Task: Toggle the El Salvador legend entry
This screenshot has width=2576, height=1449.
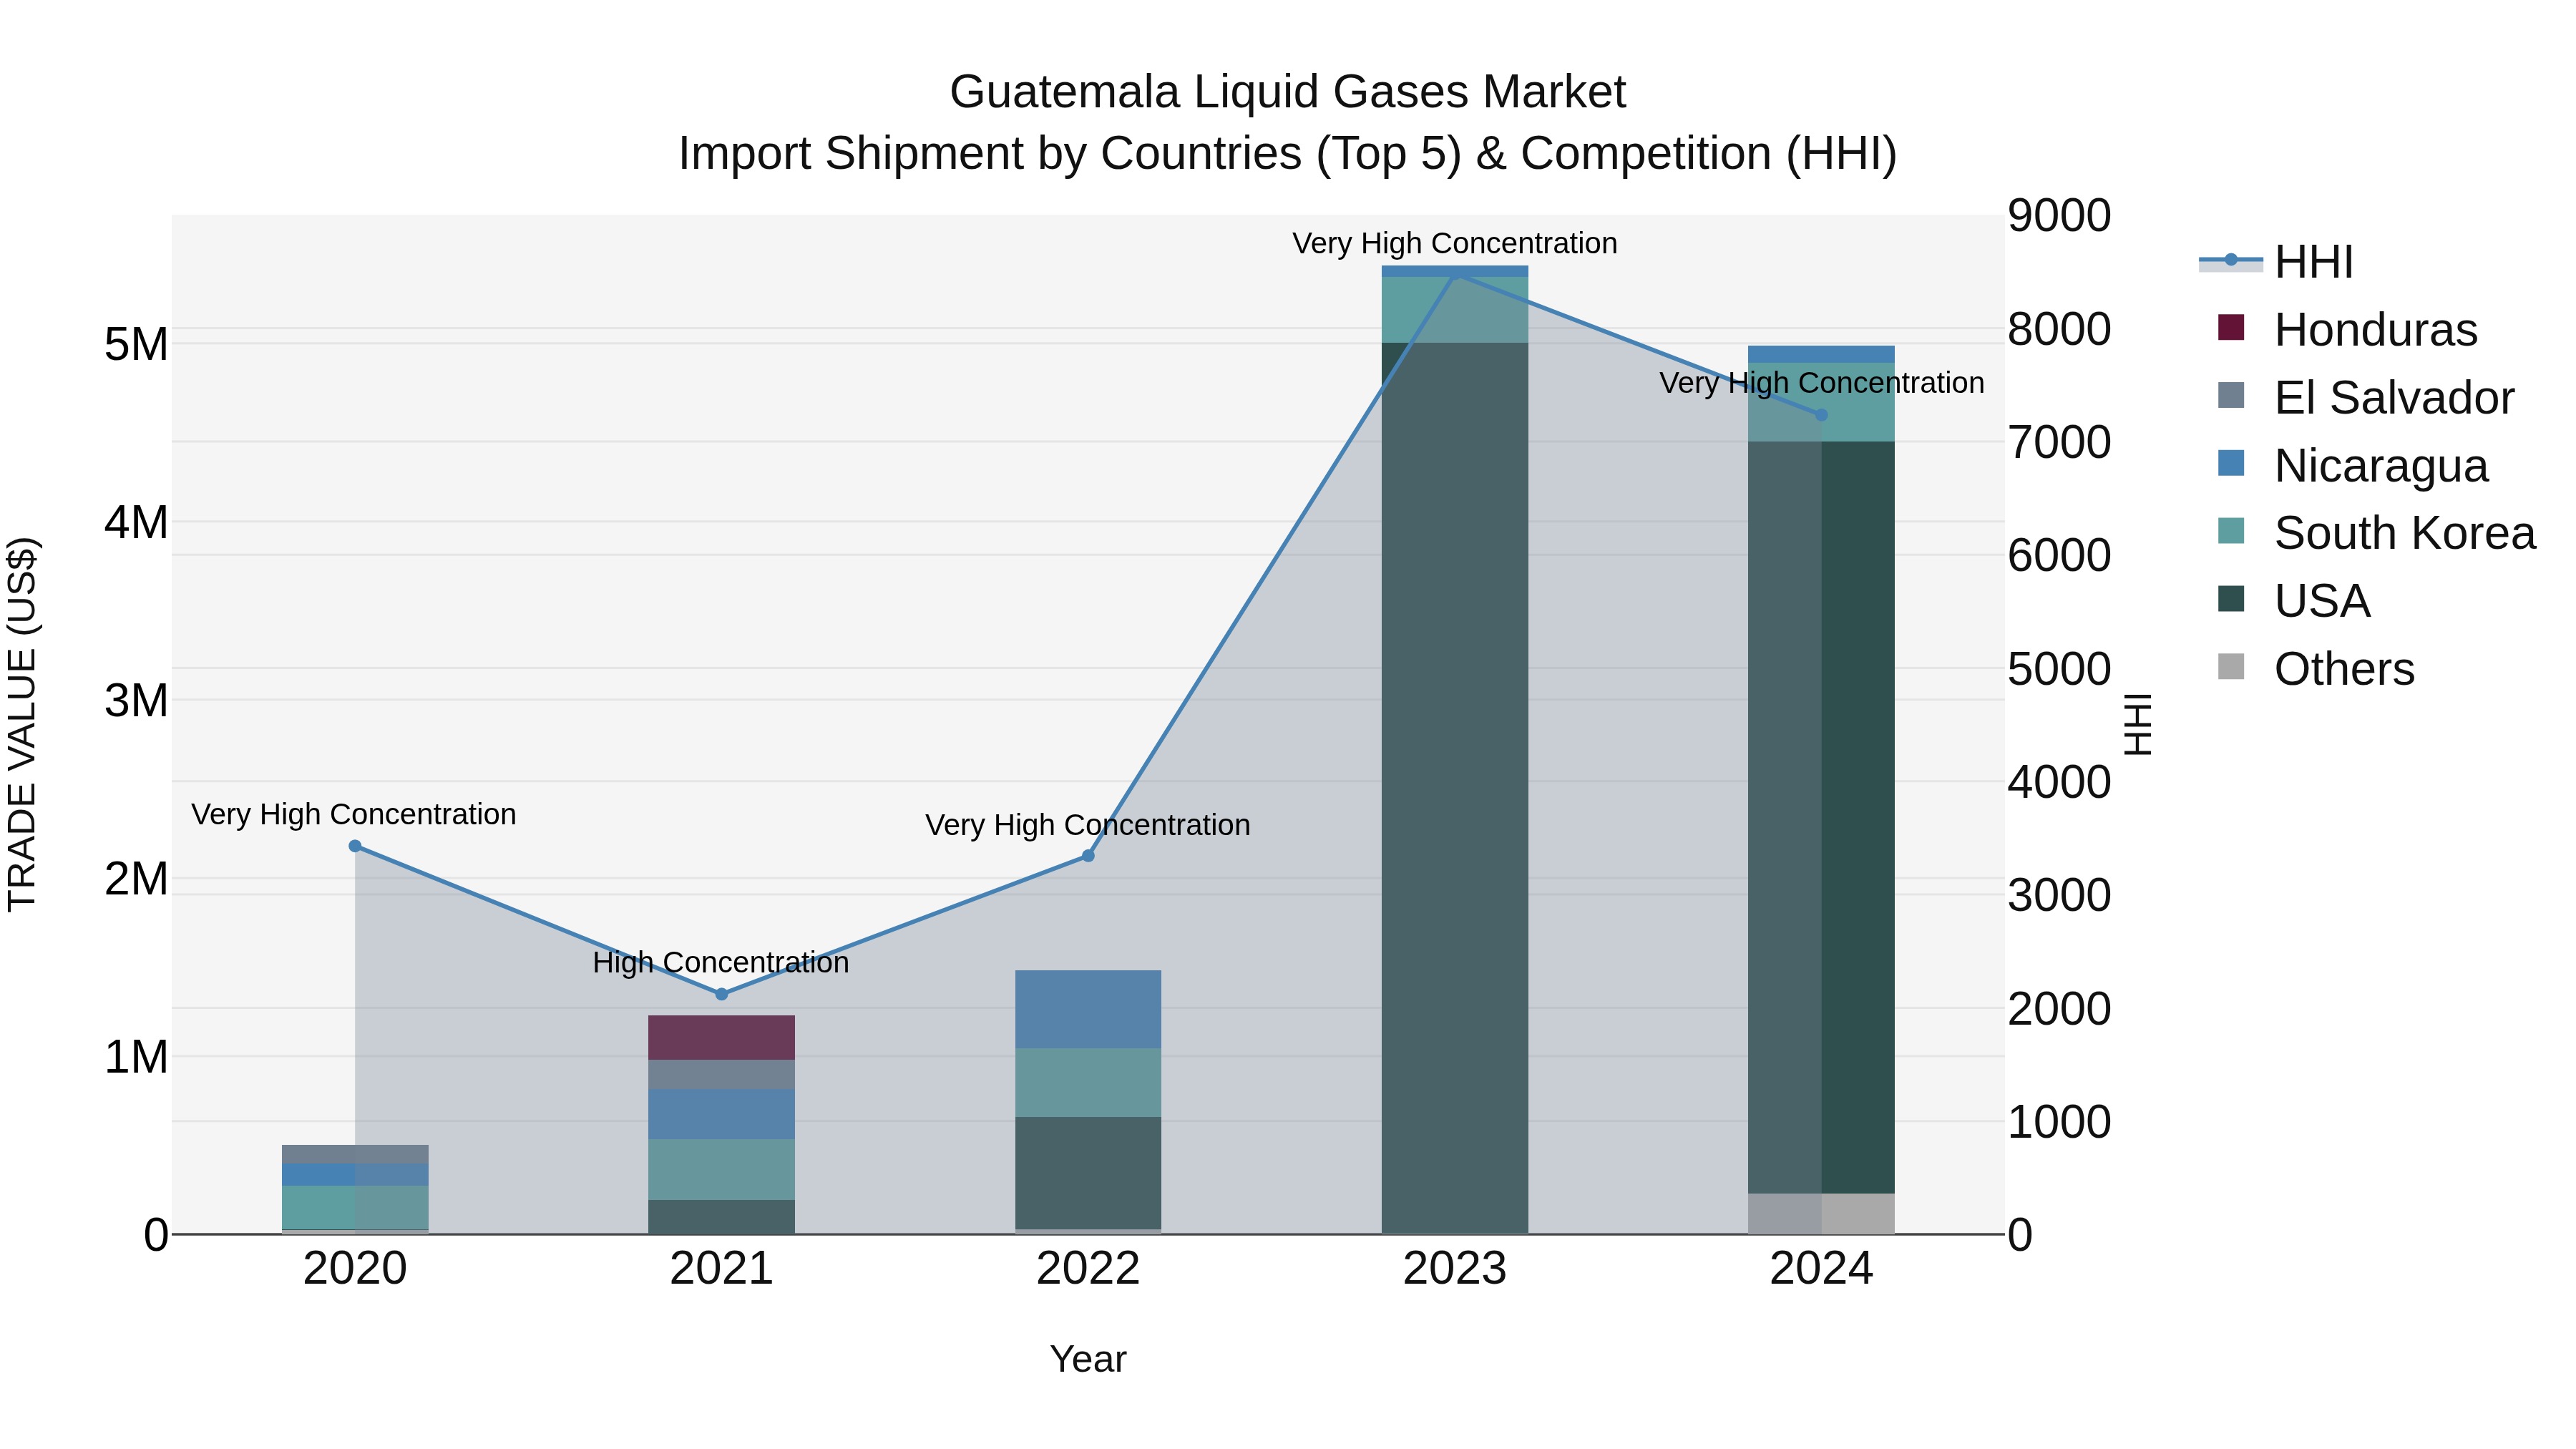Action: coord(2365,398)
